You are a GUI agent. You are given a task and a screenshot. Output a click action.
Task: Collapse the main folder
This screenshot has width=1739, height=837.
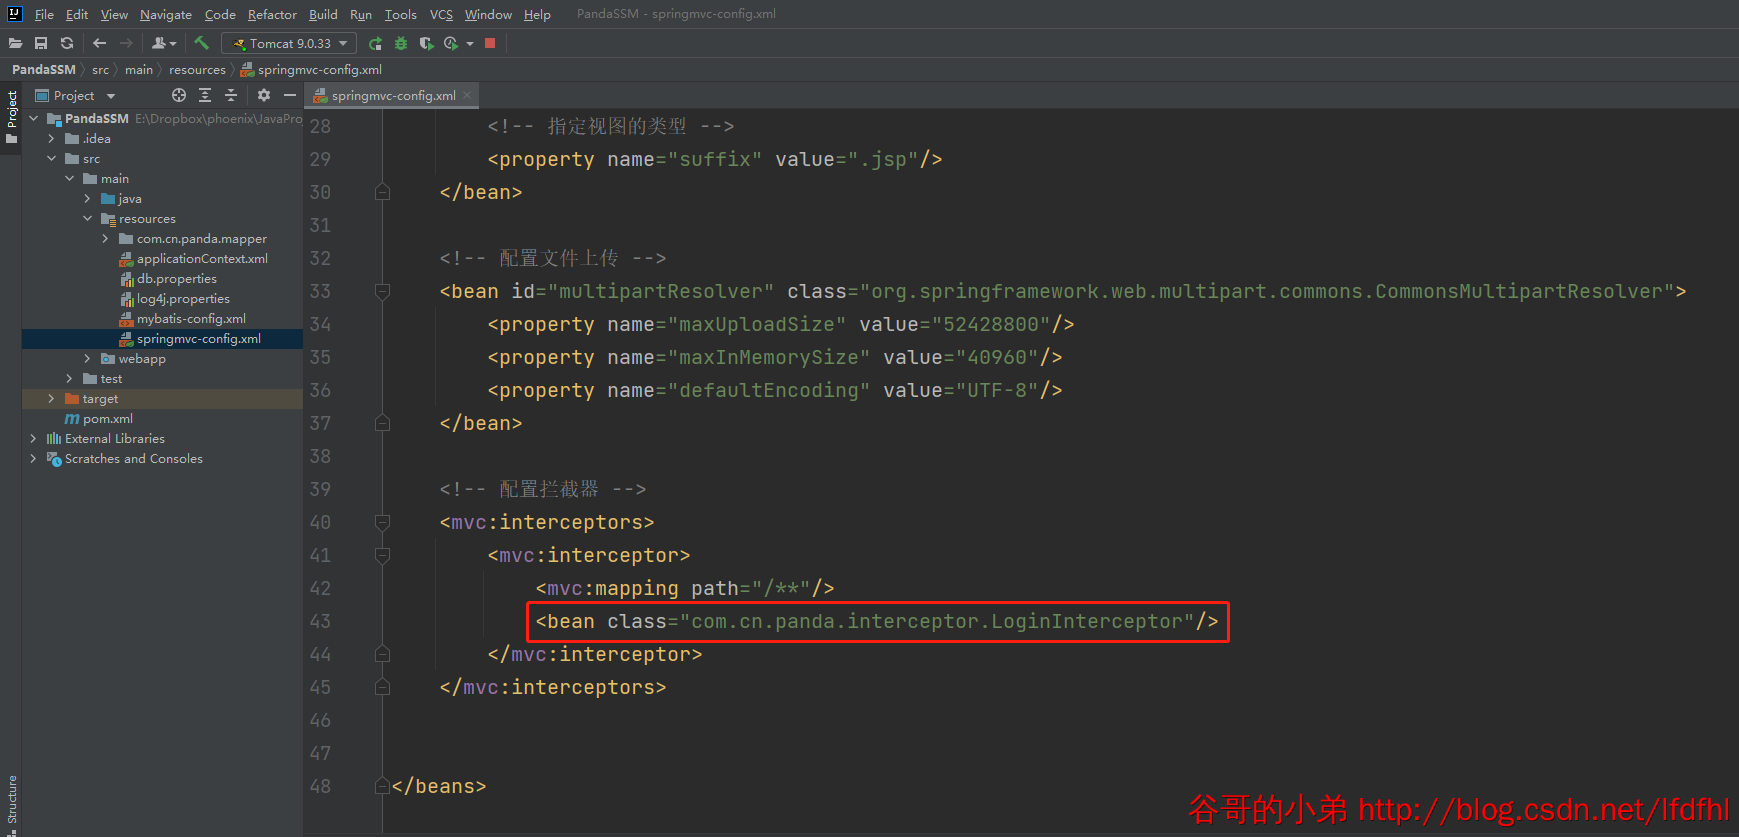[69, 179]
